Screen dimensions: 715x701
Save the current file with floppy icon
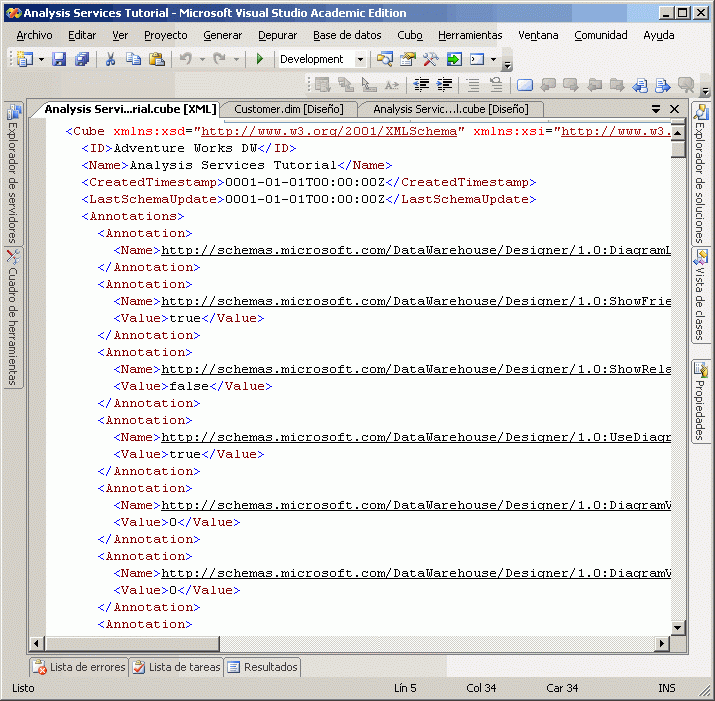(59, 59)
